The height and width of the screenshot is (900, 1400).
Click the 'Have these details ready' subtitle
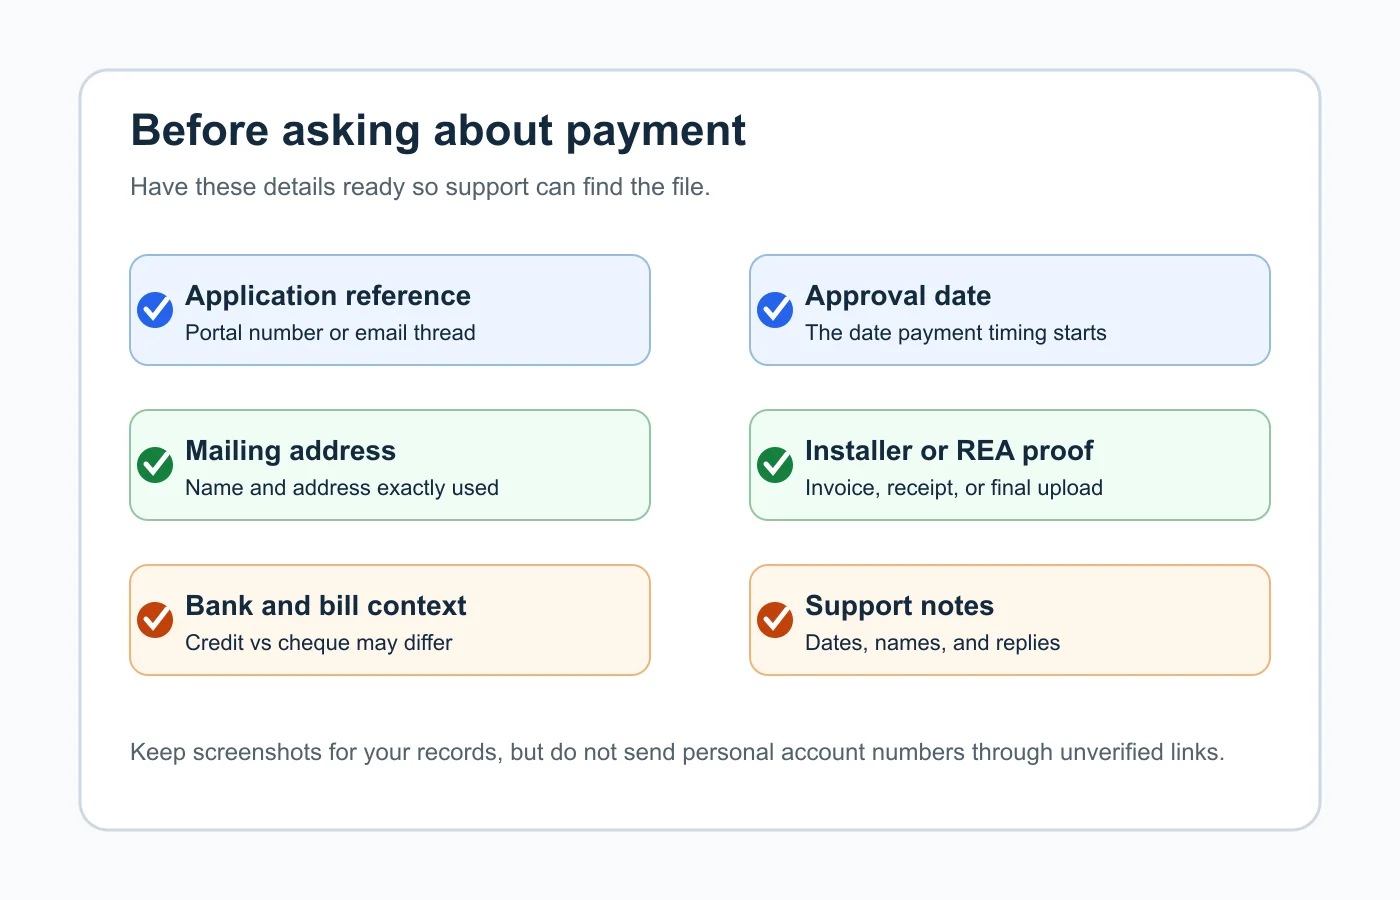[420, 187]
